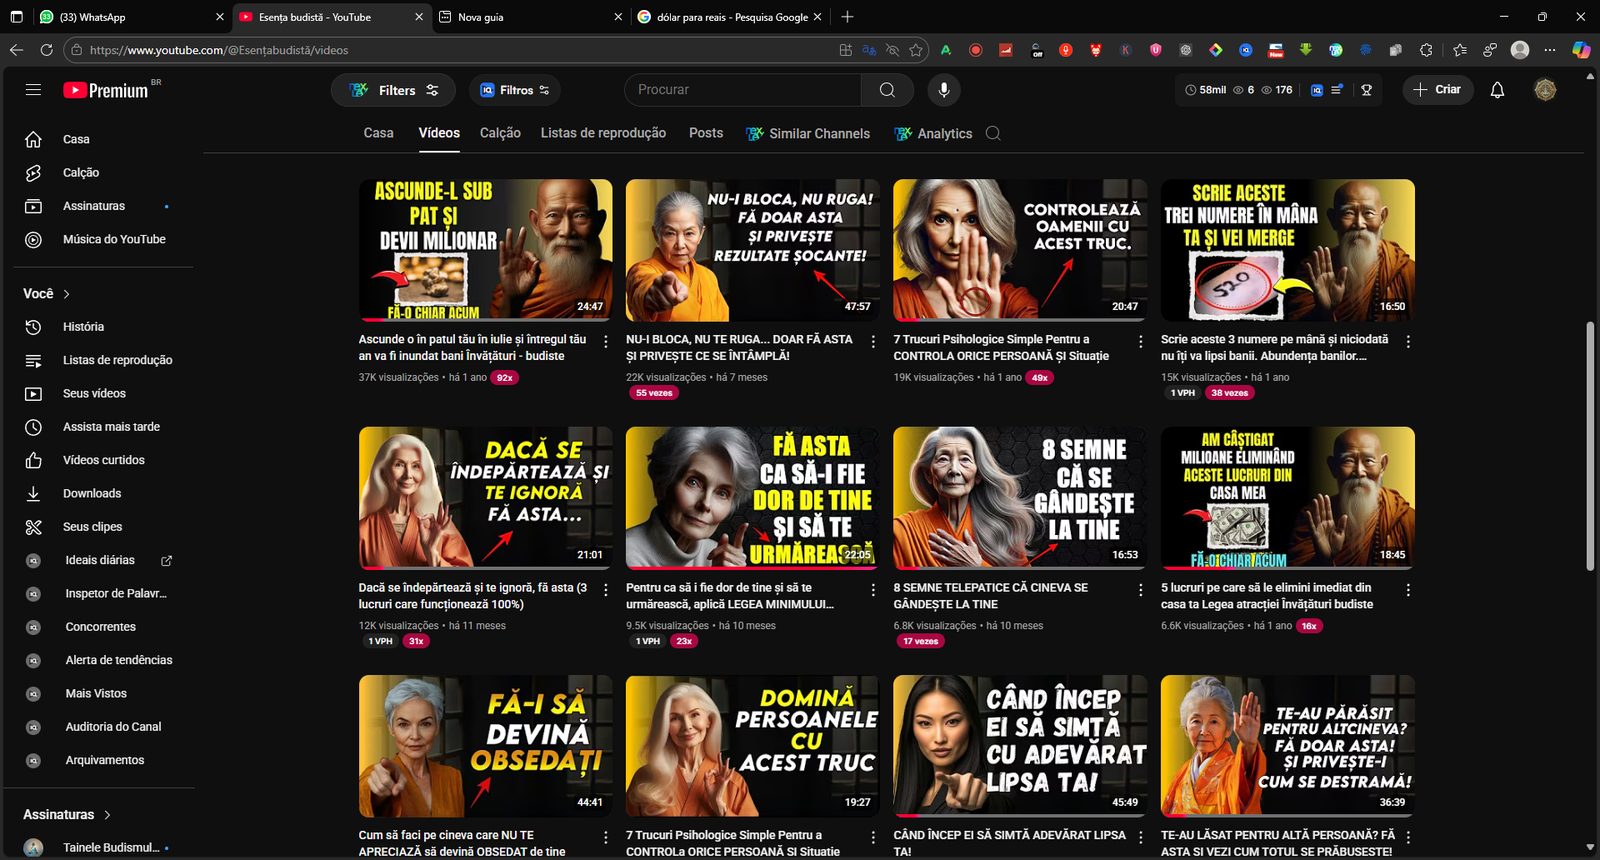Open options for "8 SEMNE TELEPATICE" video
The image size is (1600, 860).
click(x=1141, y=590)
